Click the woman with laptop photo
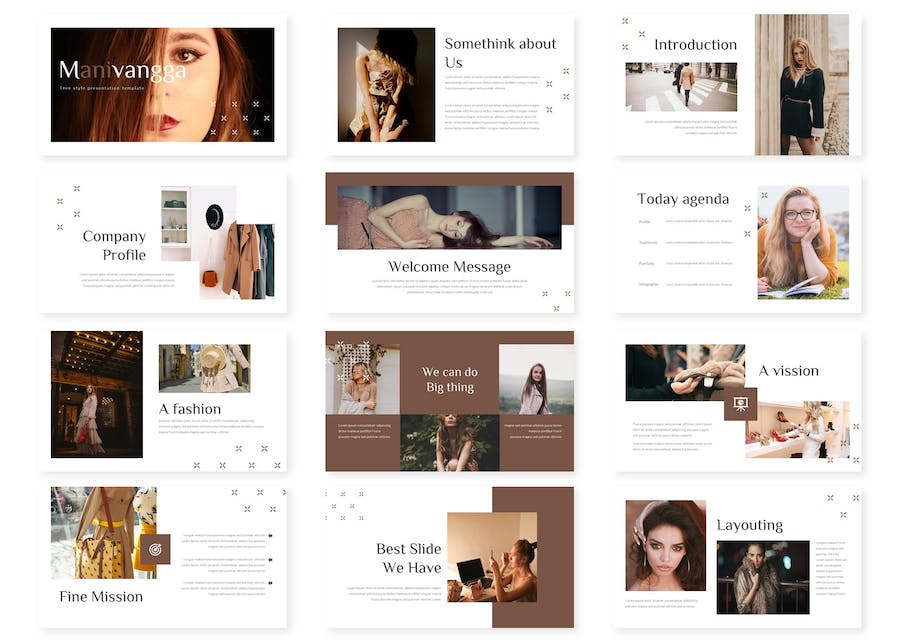The image size is (900, 643). click(492, 557)
